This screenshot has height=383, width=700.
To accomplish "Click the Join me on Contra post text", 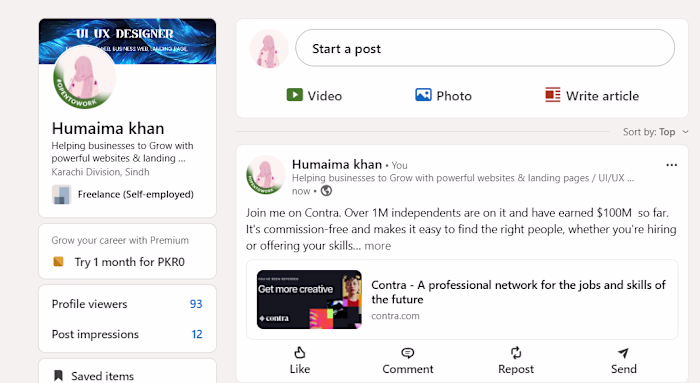I will pos(461,229).
